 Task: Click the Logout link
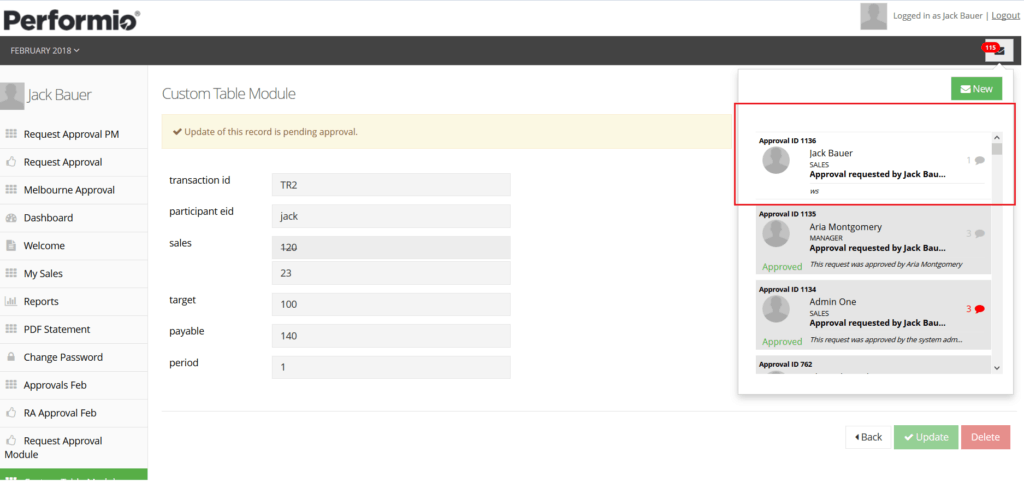[x=1006, y=16]
